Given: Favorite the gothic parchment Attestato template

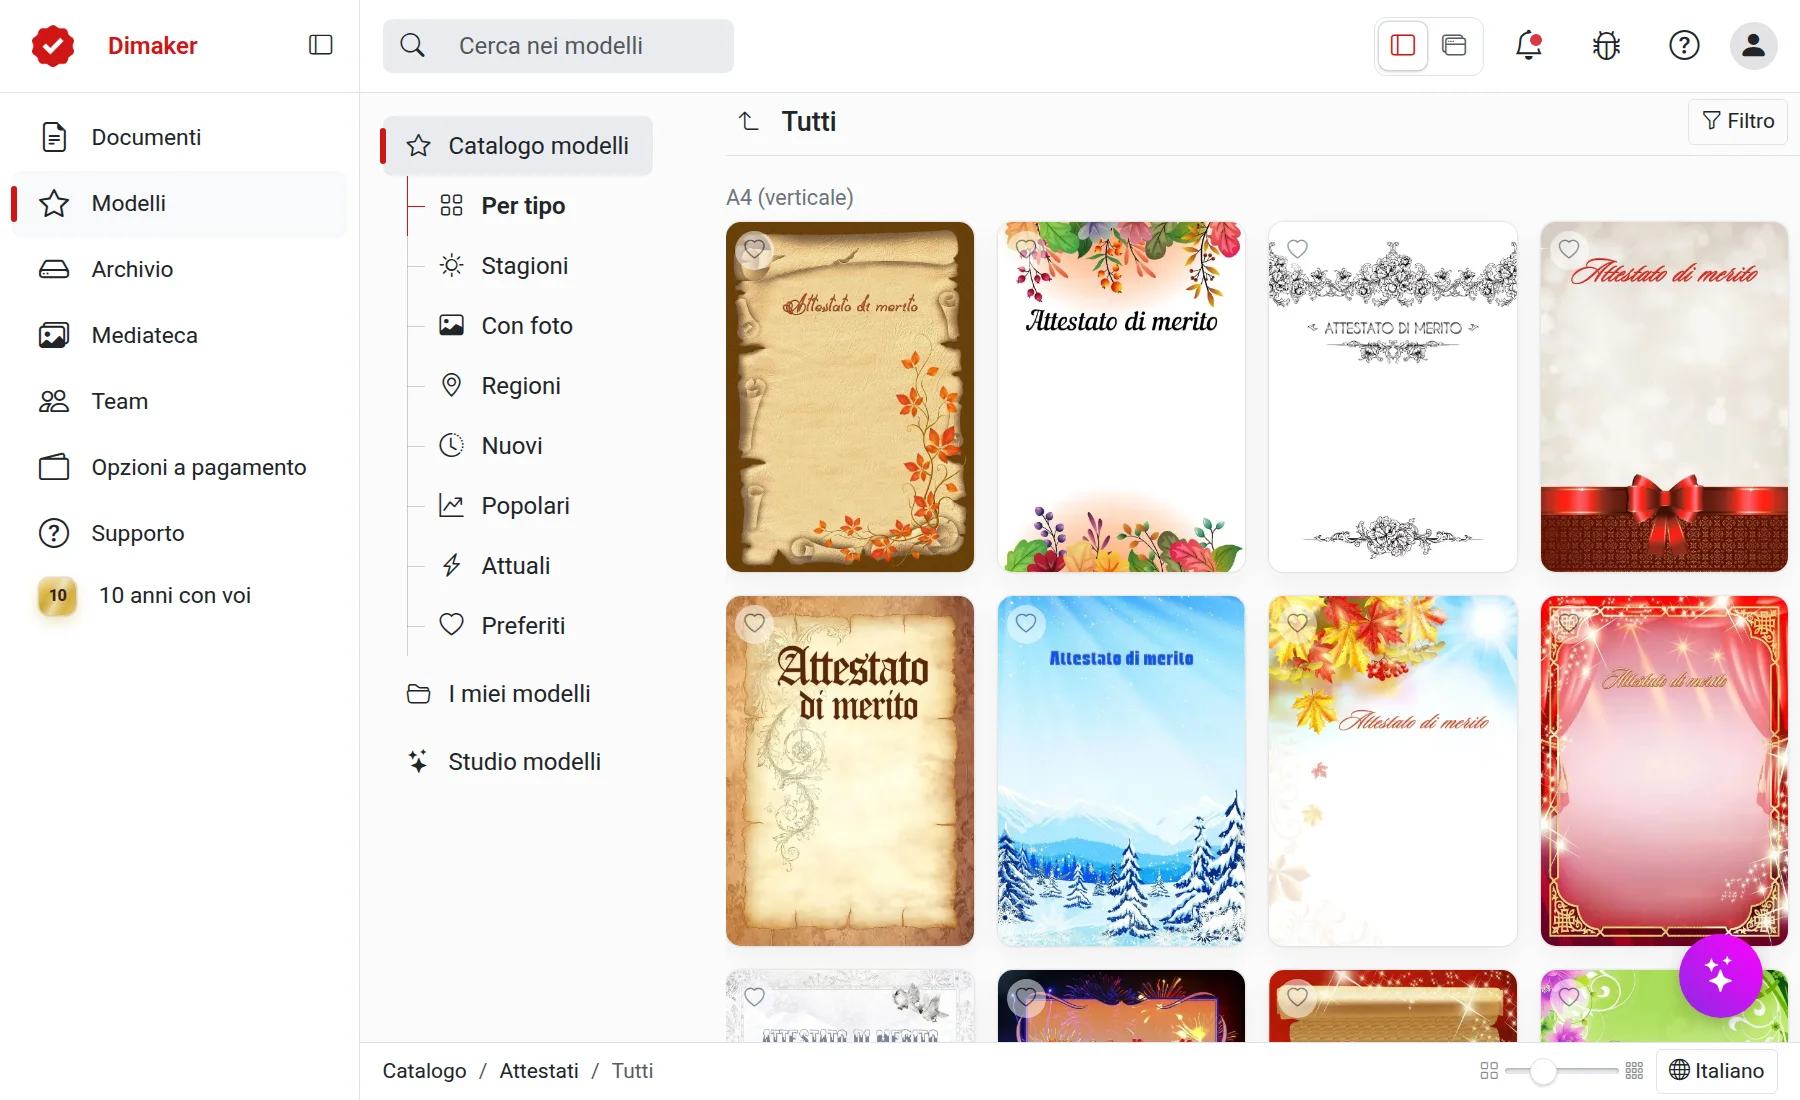Looking at the screenshot, I should click(x=754, y=623).
